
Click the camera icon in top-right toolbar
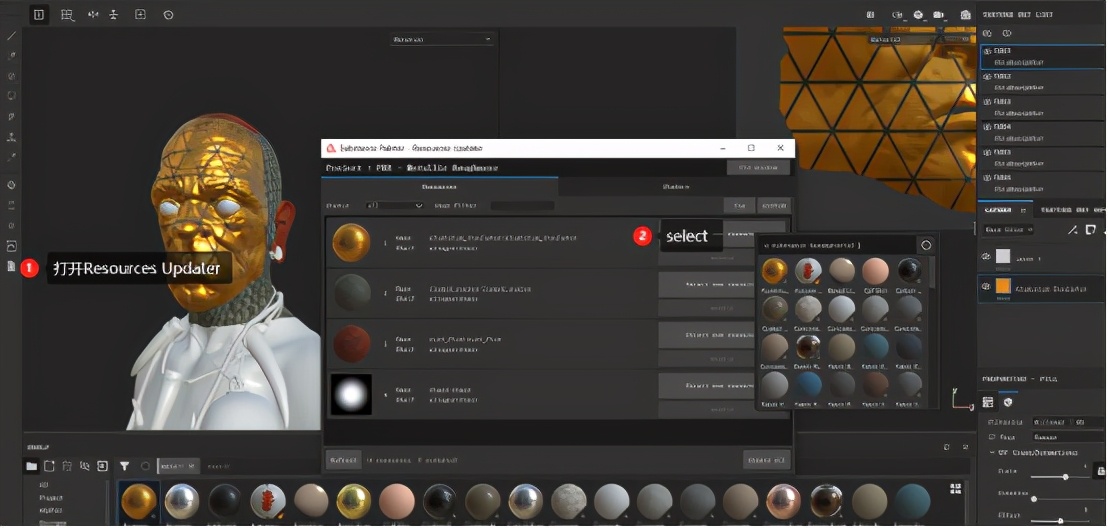click(x=938, y=15)
